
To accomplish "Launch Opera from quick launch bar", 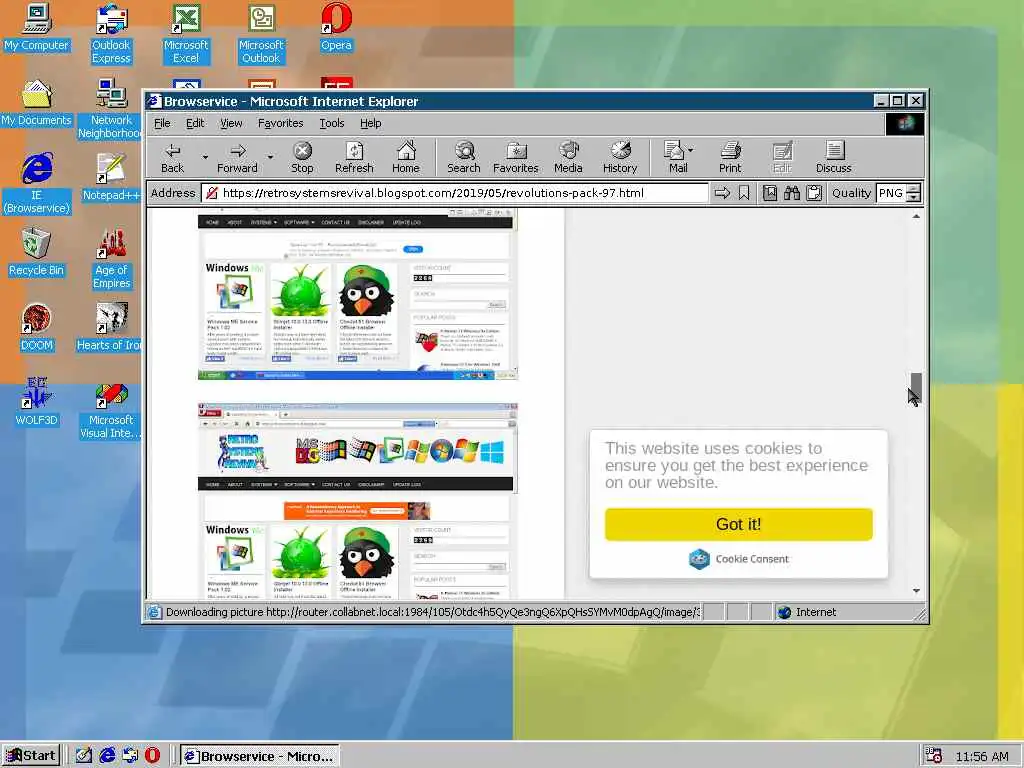I will 152,756.
